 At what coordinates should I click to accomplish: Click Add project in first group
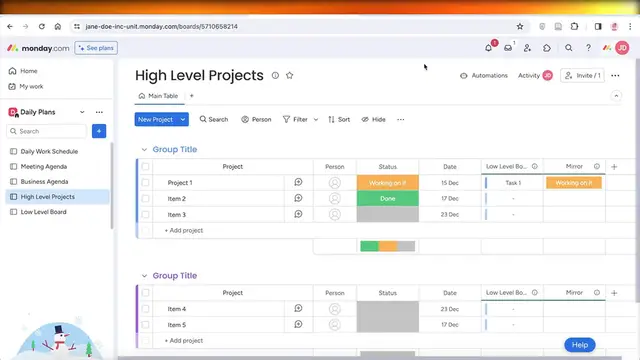click(184, 230)
